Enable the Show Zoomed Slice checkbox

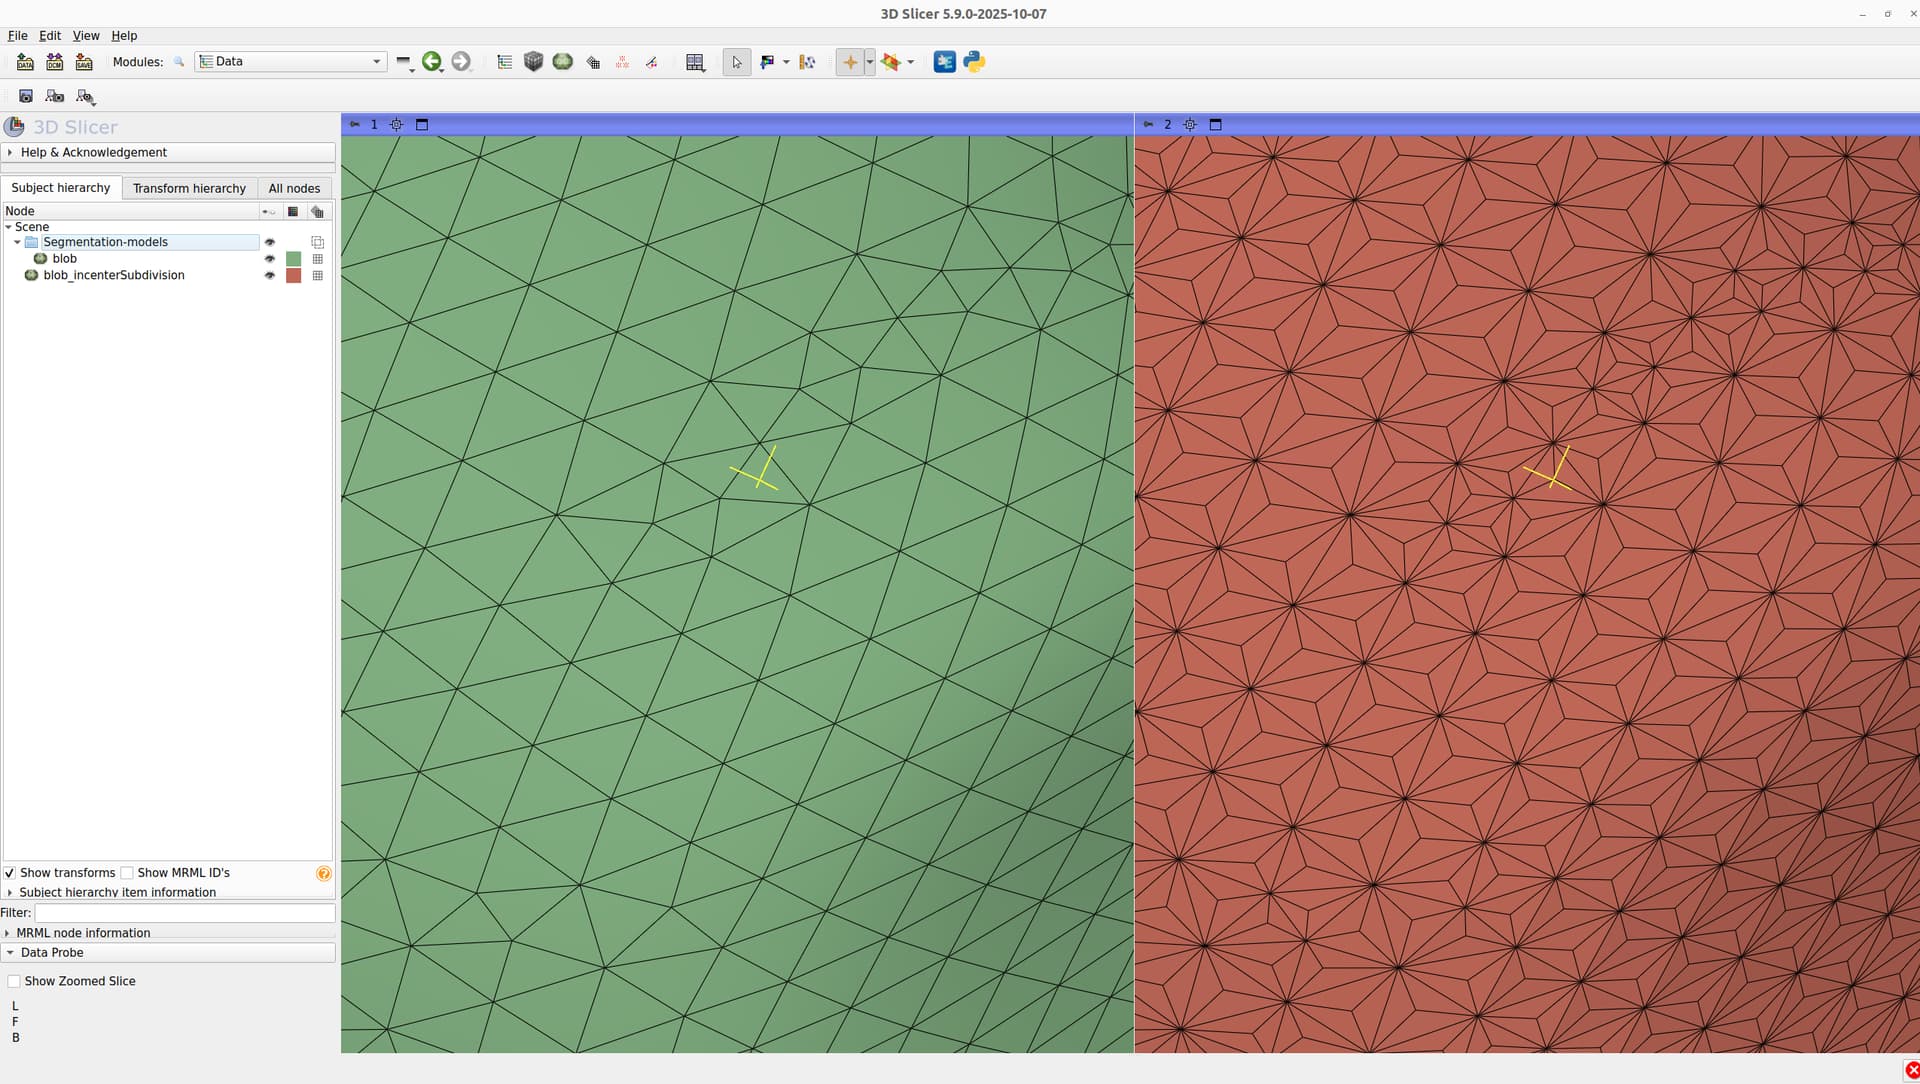14,982
